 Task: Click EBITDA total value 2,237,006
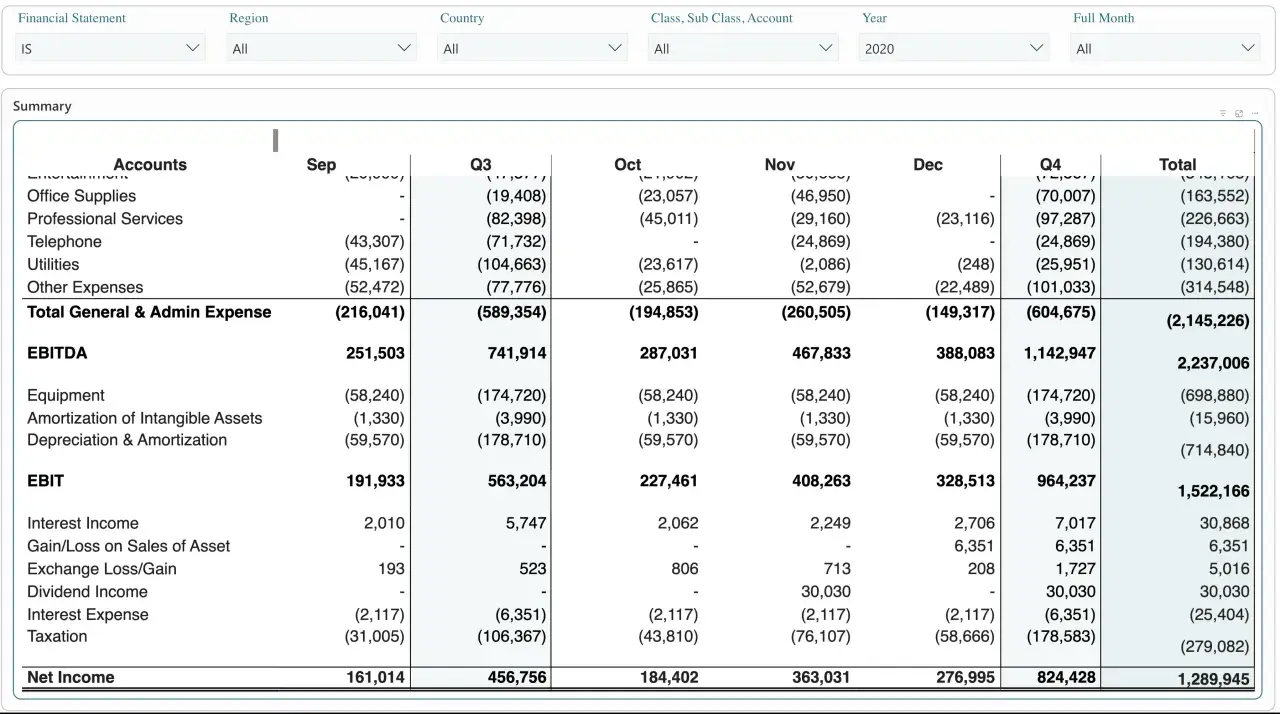tap(1213, 363)
